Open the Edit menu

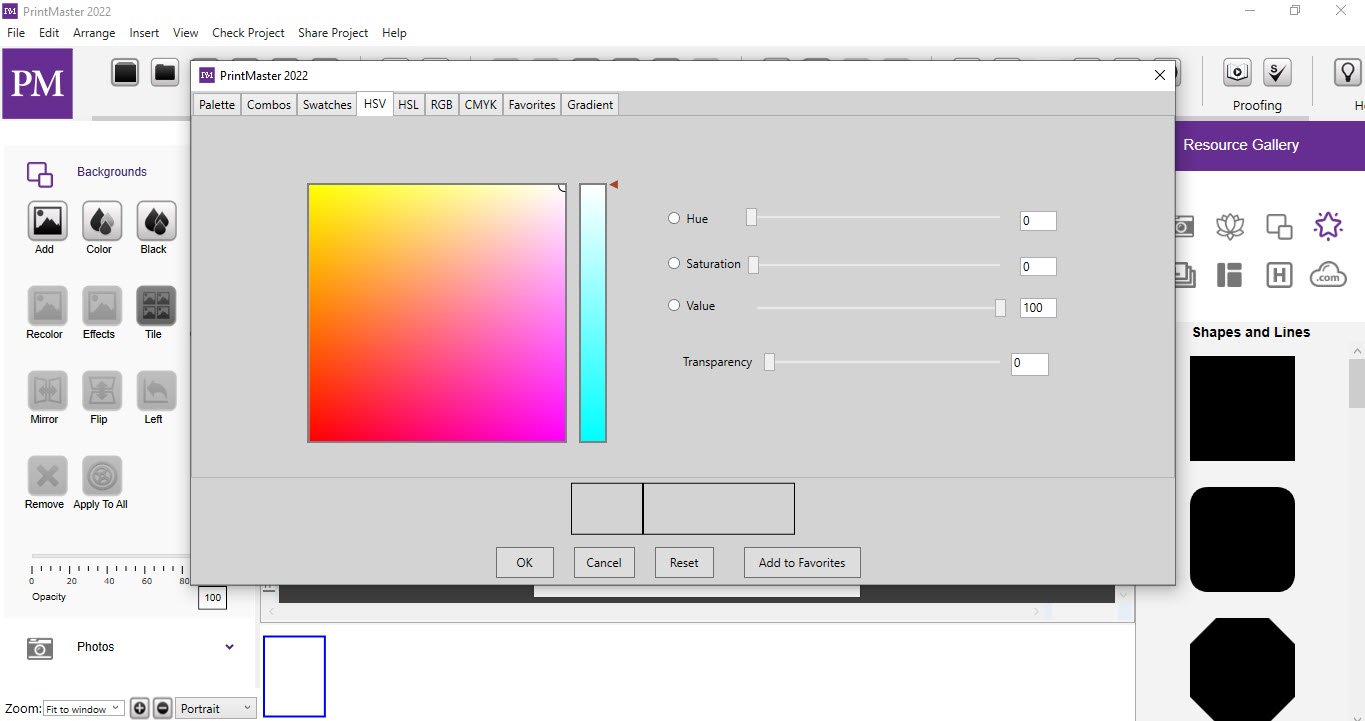[x=49, y=33]
